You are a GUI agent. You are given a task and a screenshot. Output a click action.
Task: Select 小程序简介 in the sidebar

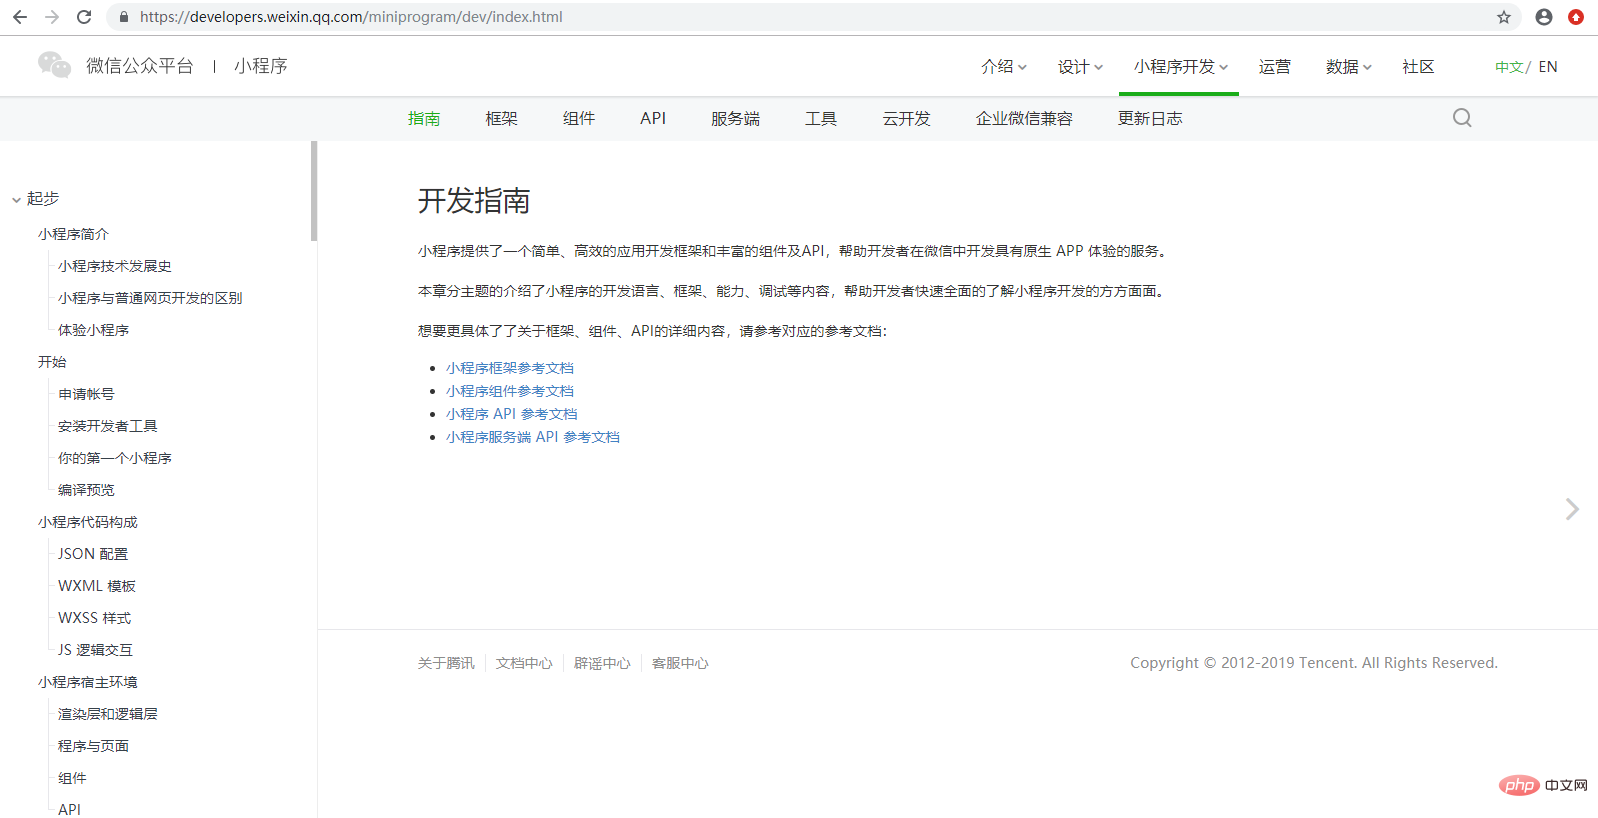[x=73, y=234]
